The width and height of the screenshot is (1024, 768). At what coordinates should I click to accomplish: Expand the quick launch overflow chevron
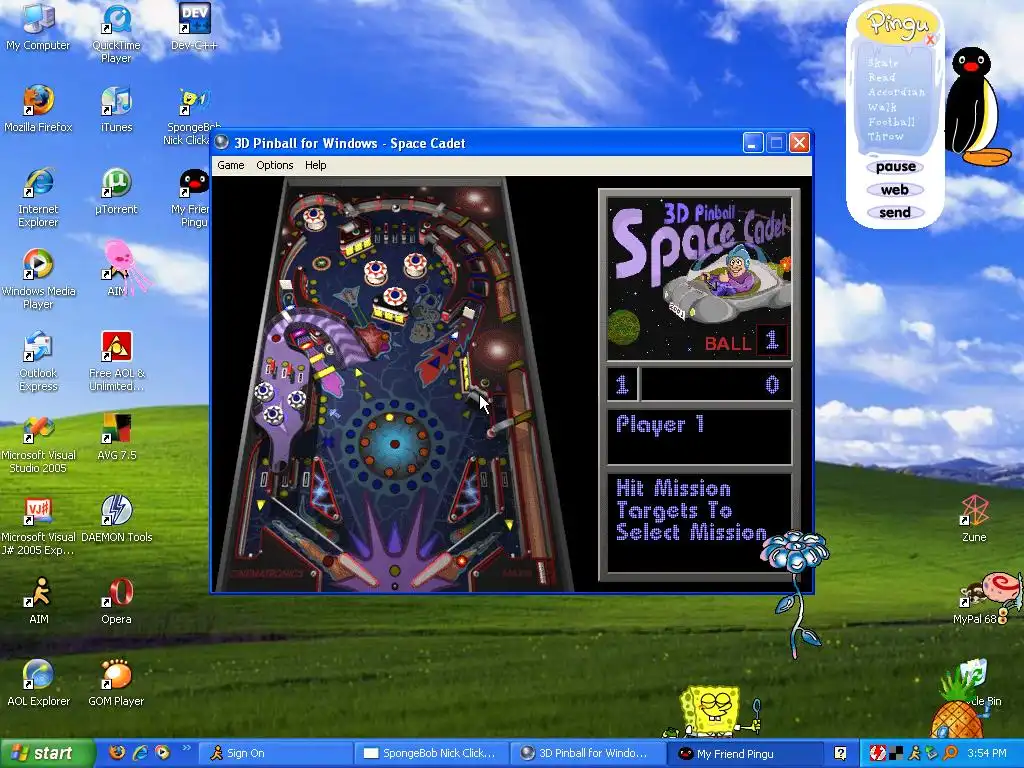186,748
